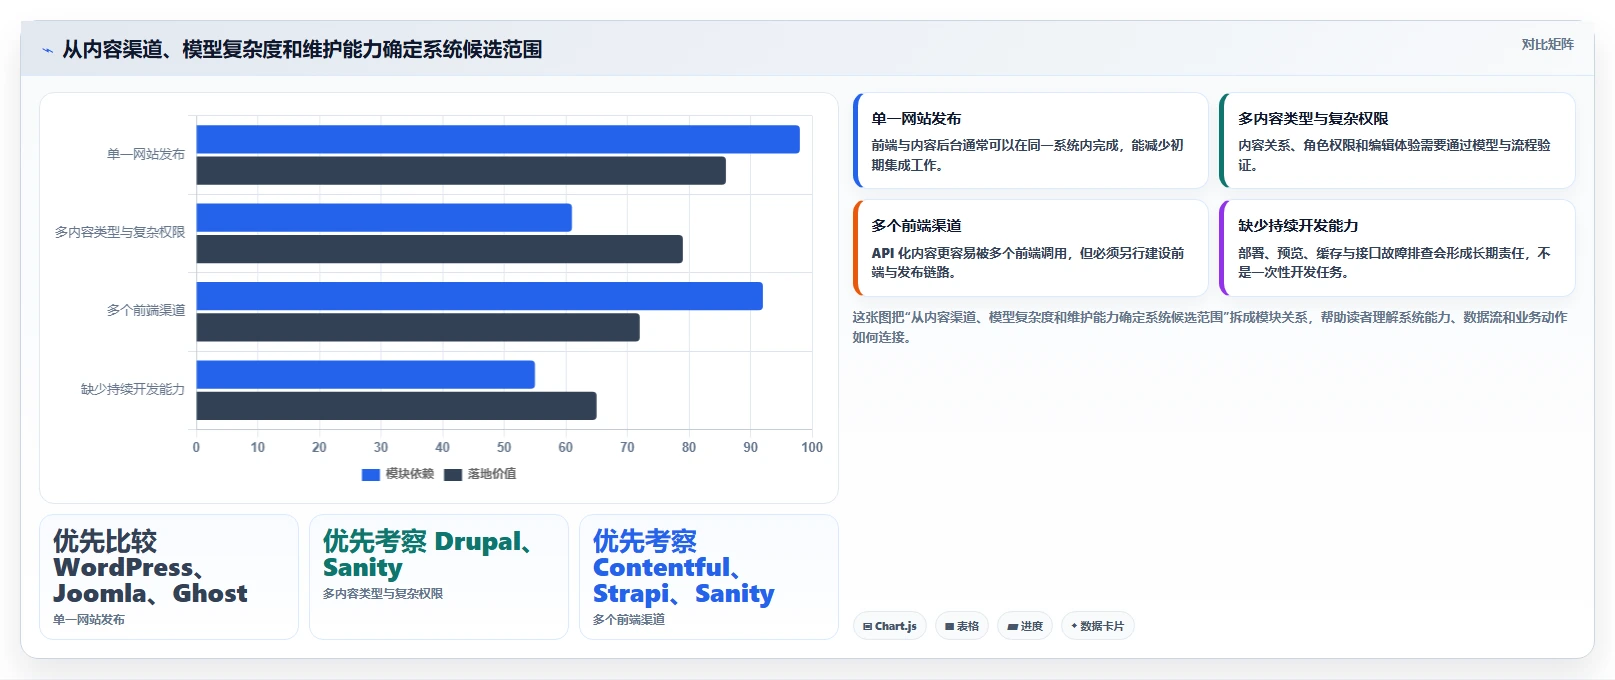
Task: Click the description starting with 部署、预览
Action: pos(1394,262)
